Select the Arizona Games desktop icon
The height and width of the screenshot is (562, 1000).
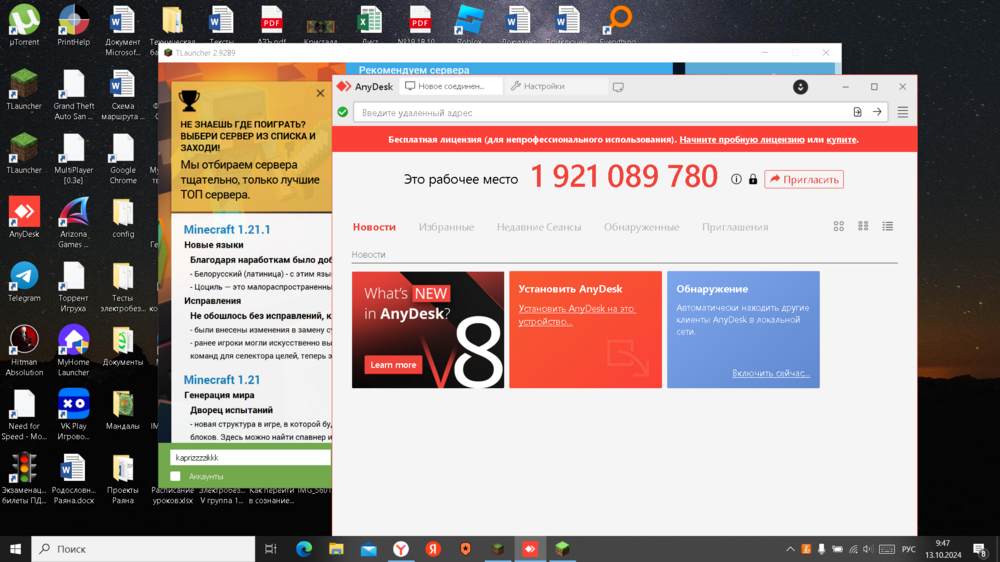(x=73, y=223)
